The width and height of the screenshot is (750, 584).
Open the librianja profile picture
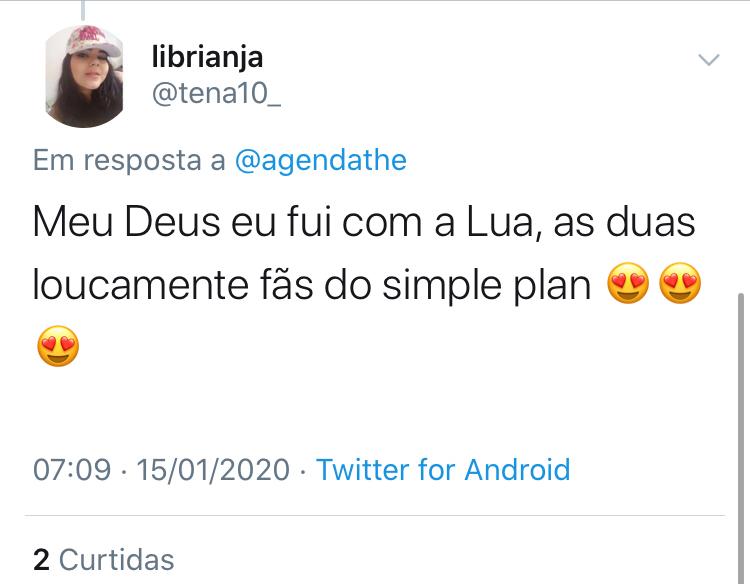click(84, 77)
